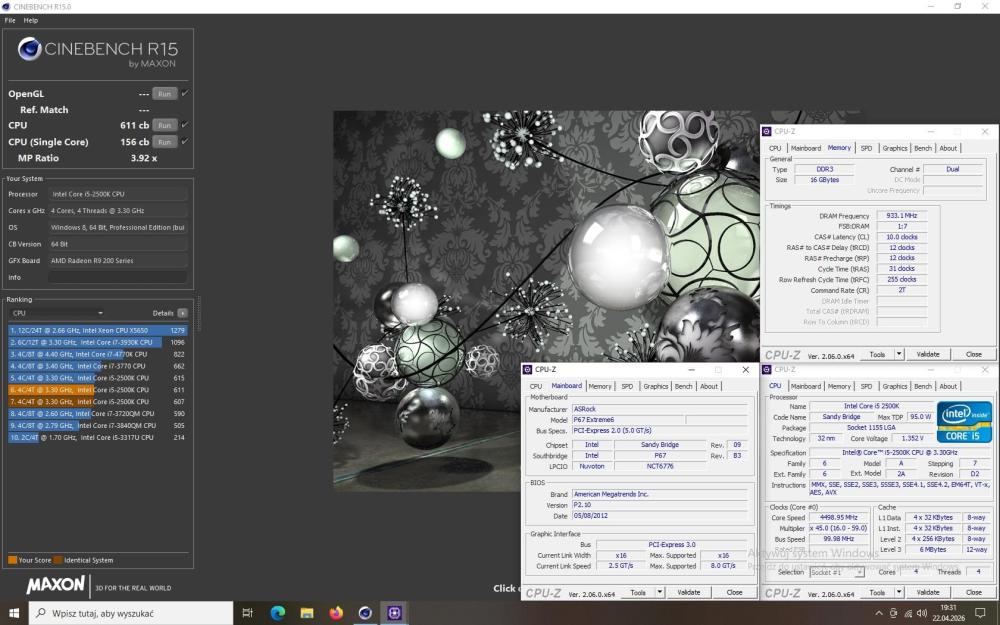Select ranking row 1 Xeon X5650
This screenshot has width=1000, height=625.
(98, 330)
